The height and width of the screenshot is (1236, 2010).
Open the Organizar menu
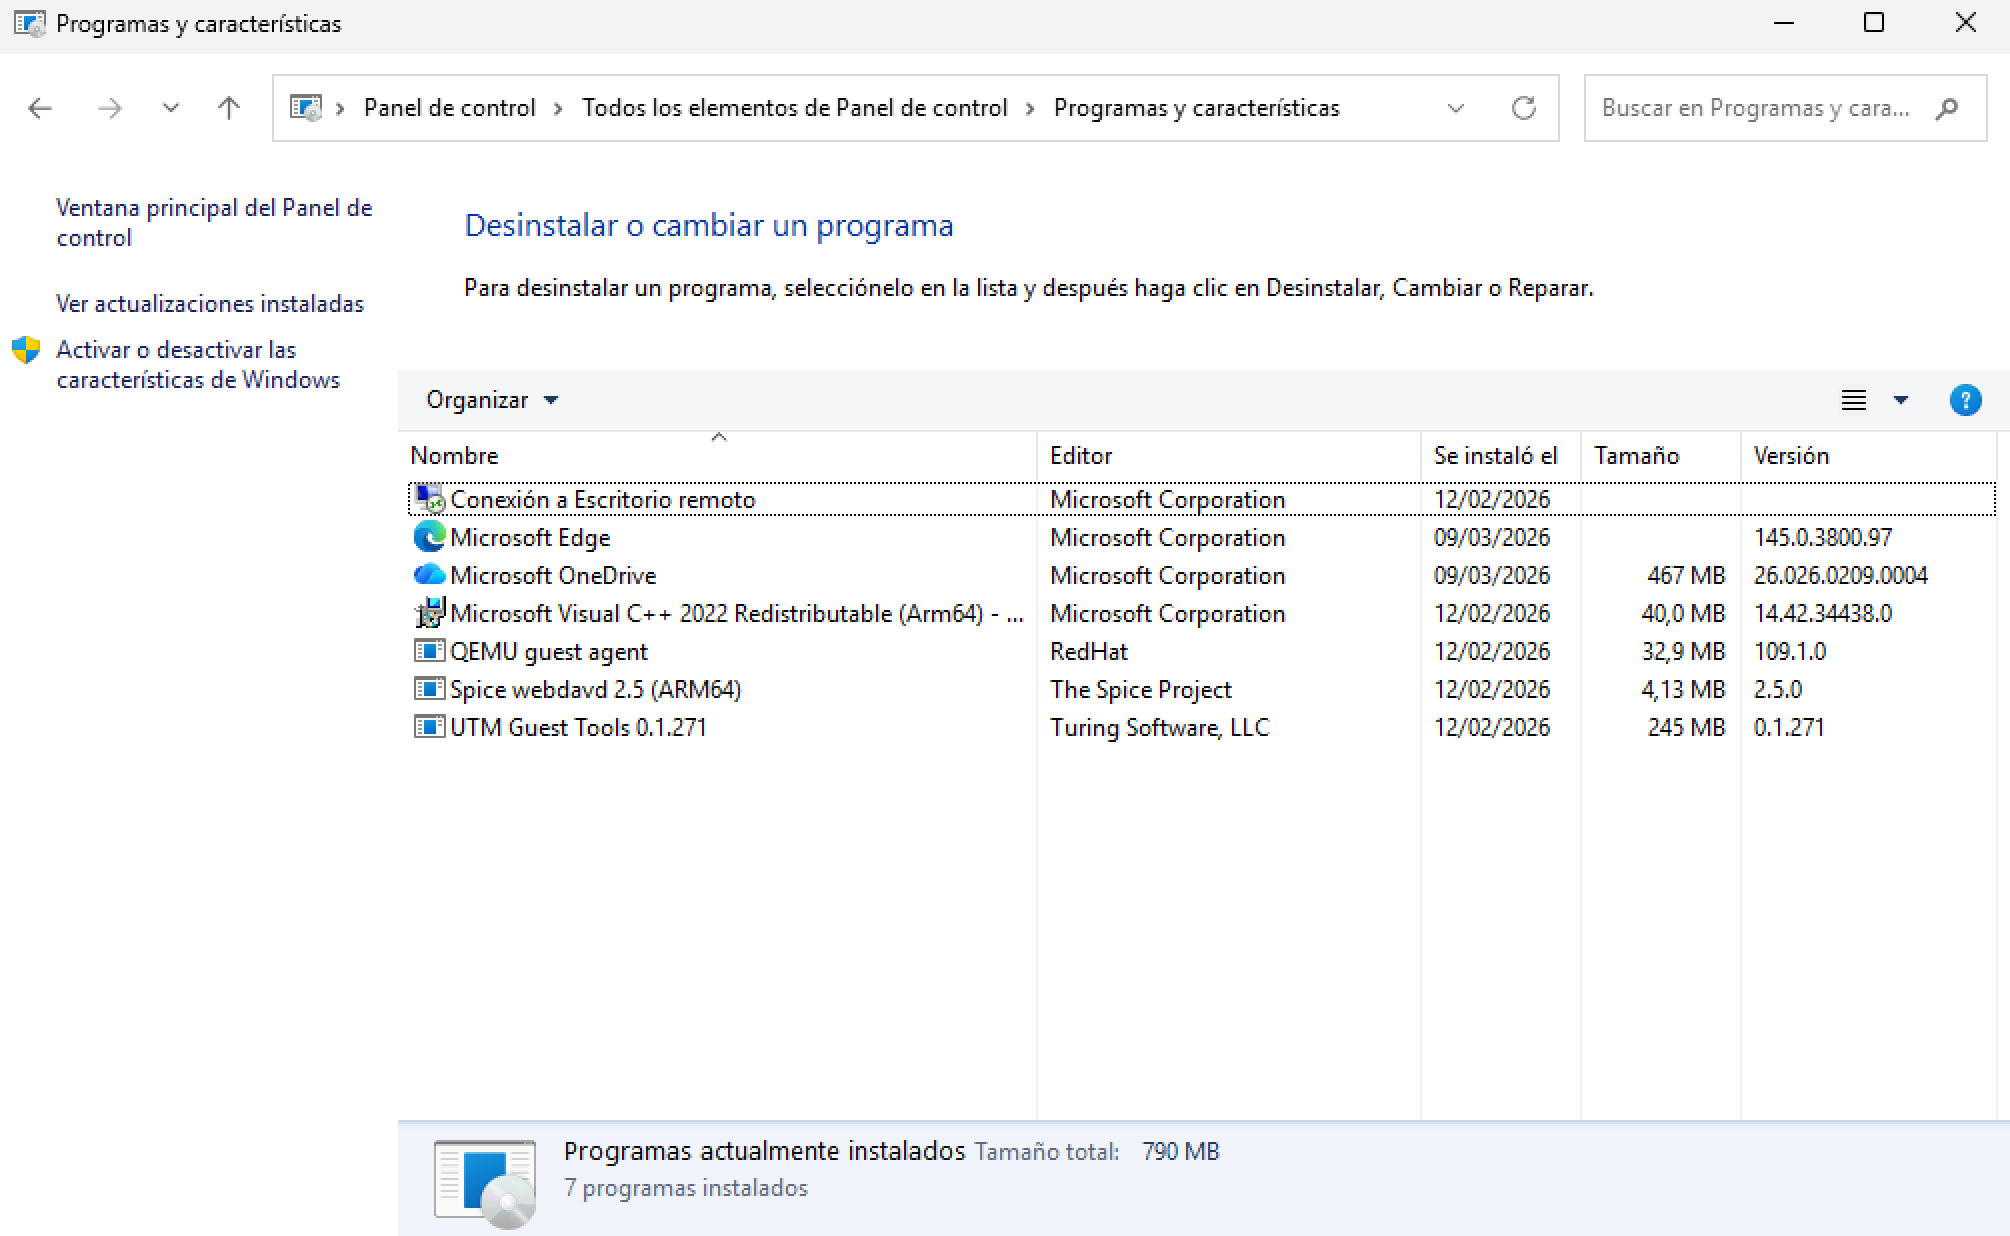coord(492,400)
